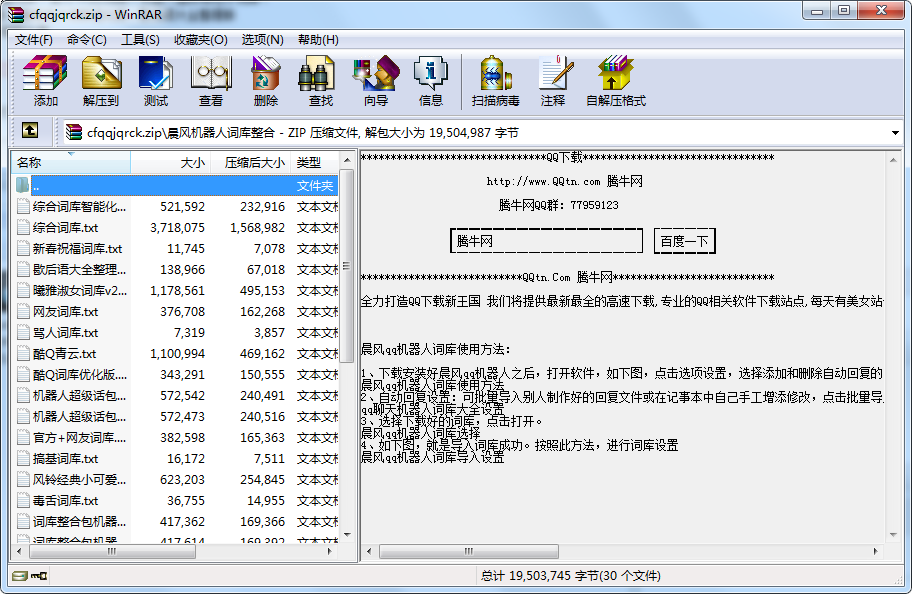Run the 测试 (Test) archive tool
Viewport: 912px width, 594px height.
click(x=156, y=81)
